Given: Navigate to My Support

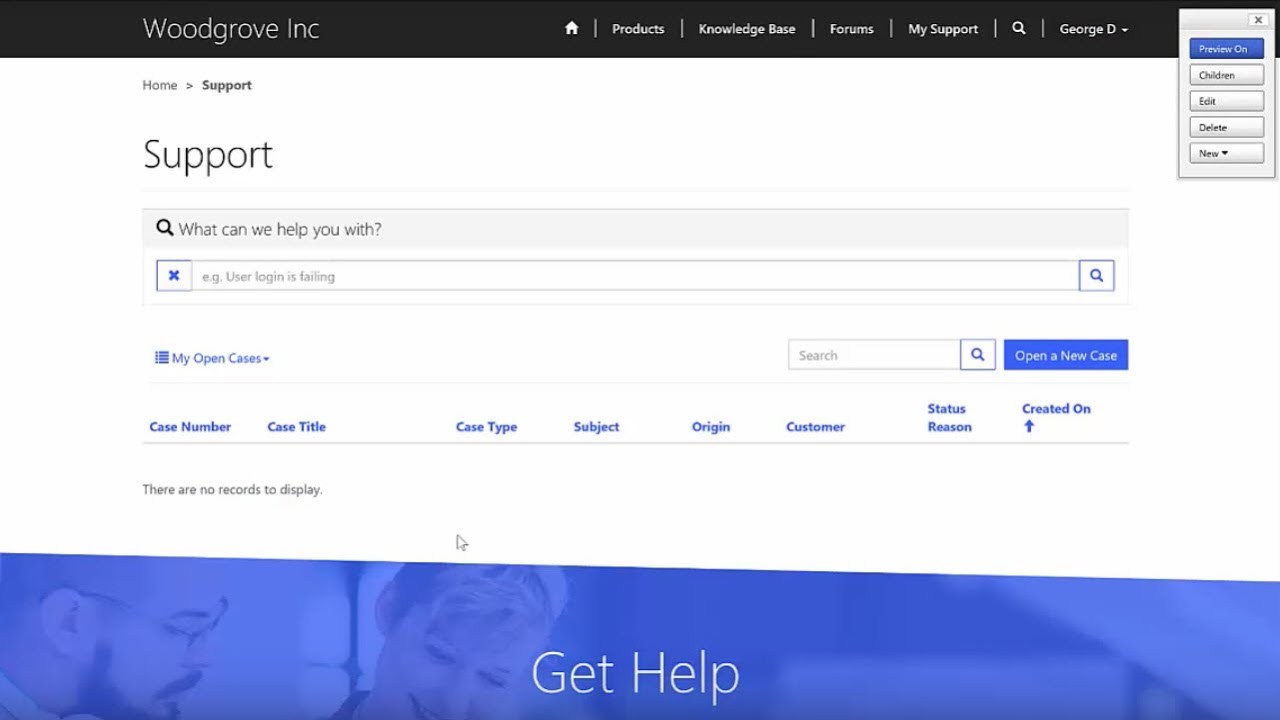Looking at the screenshot, I should pyautogui.click(x=943, y=29).
